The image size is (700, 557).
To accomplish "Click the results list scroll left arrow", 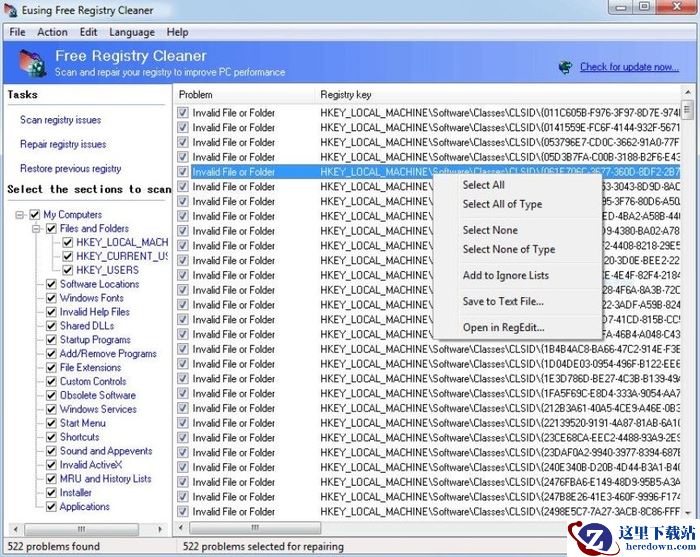I will click(181, 528).
